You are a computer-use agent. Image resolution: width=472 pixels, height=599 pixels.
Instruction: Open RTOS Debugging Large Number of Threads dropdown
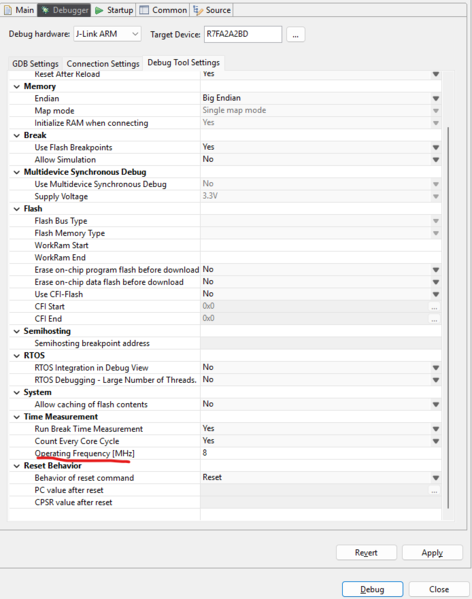coord(436,380)
